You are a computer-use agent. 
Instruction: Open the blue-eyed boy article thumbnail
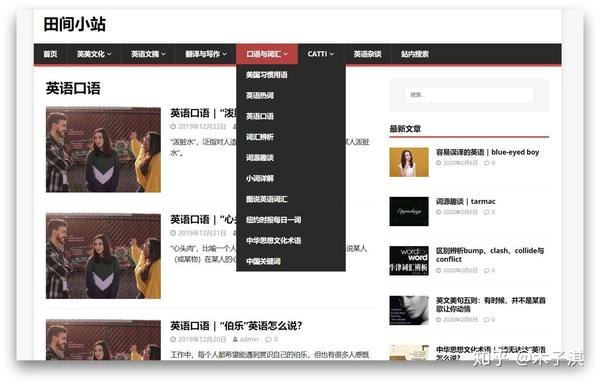tap(409, 162)
